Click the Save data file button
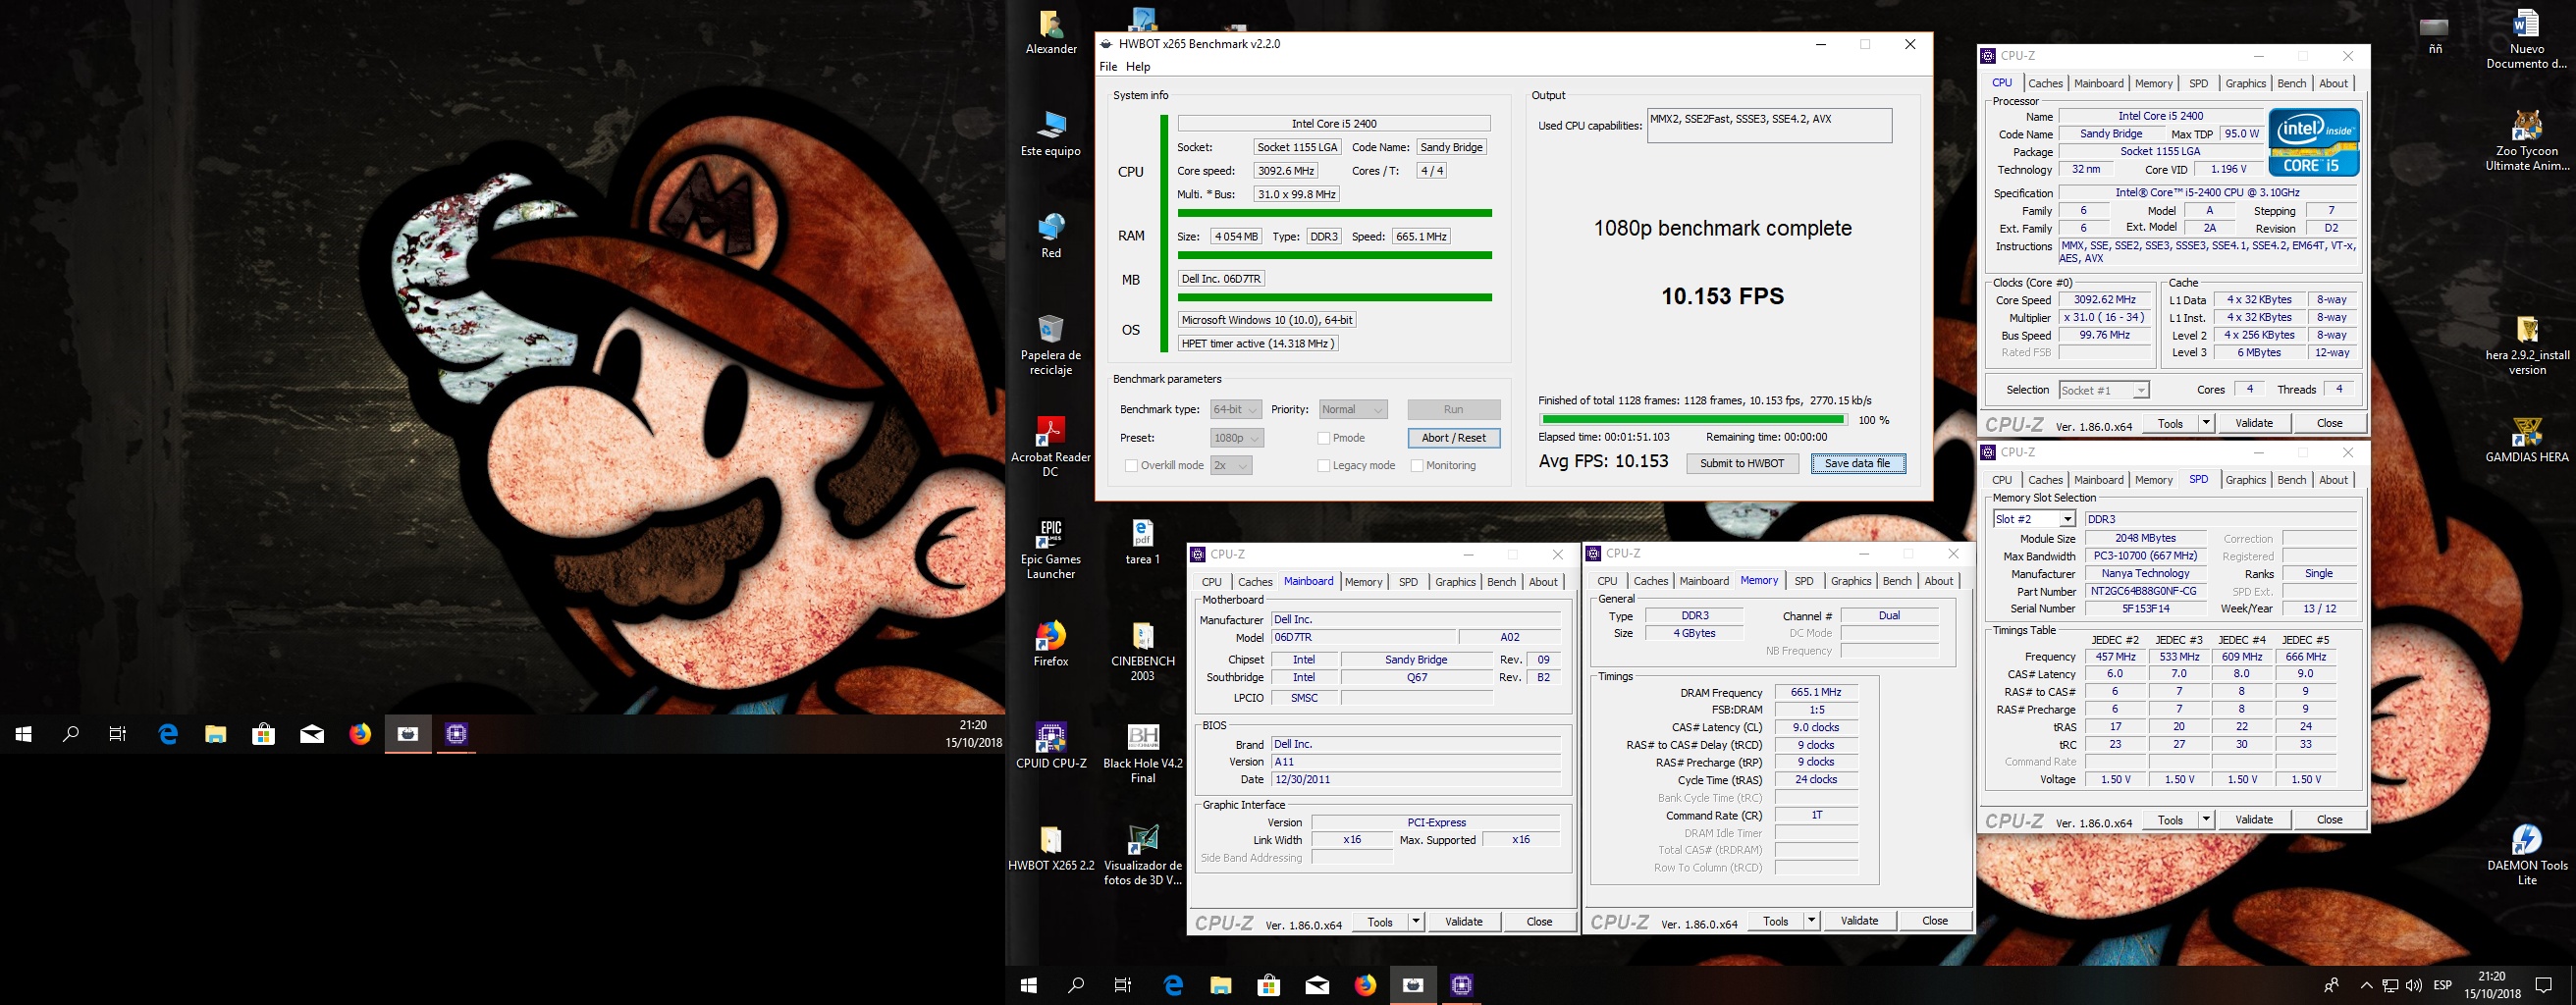This screenshot has height=1005, width=2576. [1858, 464]
